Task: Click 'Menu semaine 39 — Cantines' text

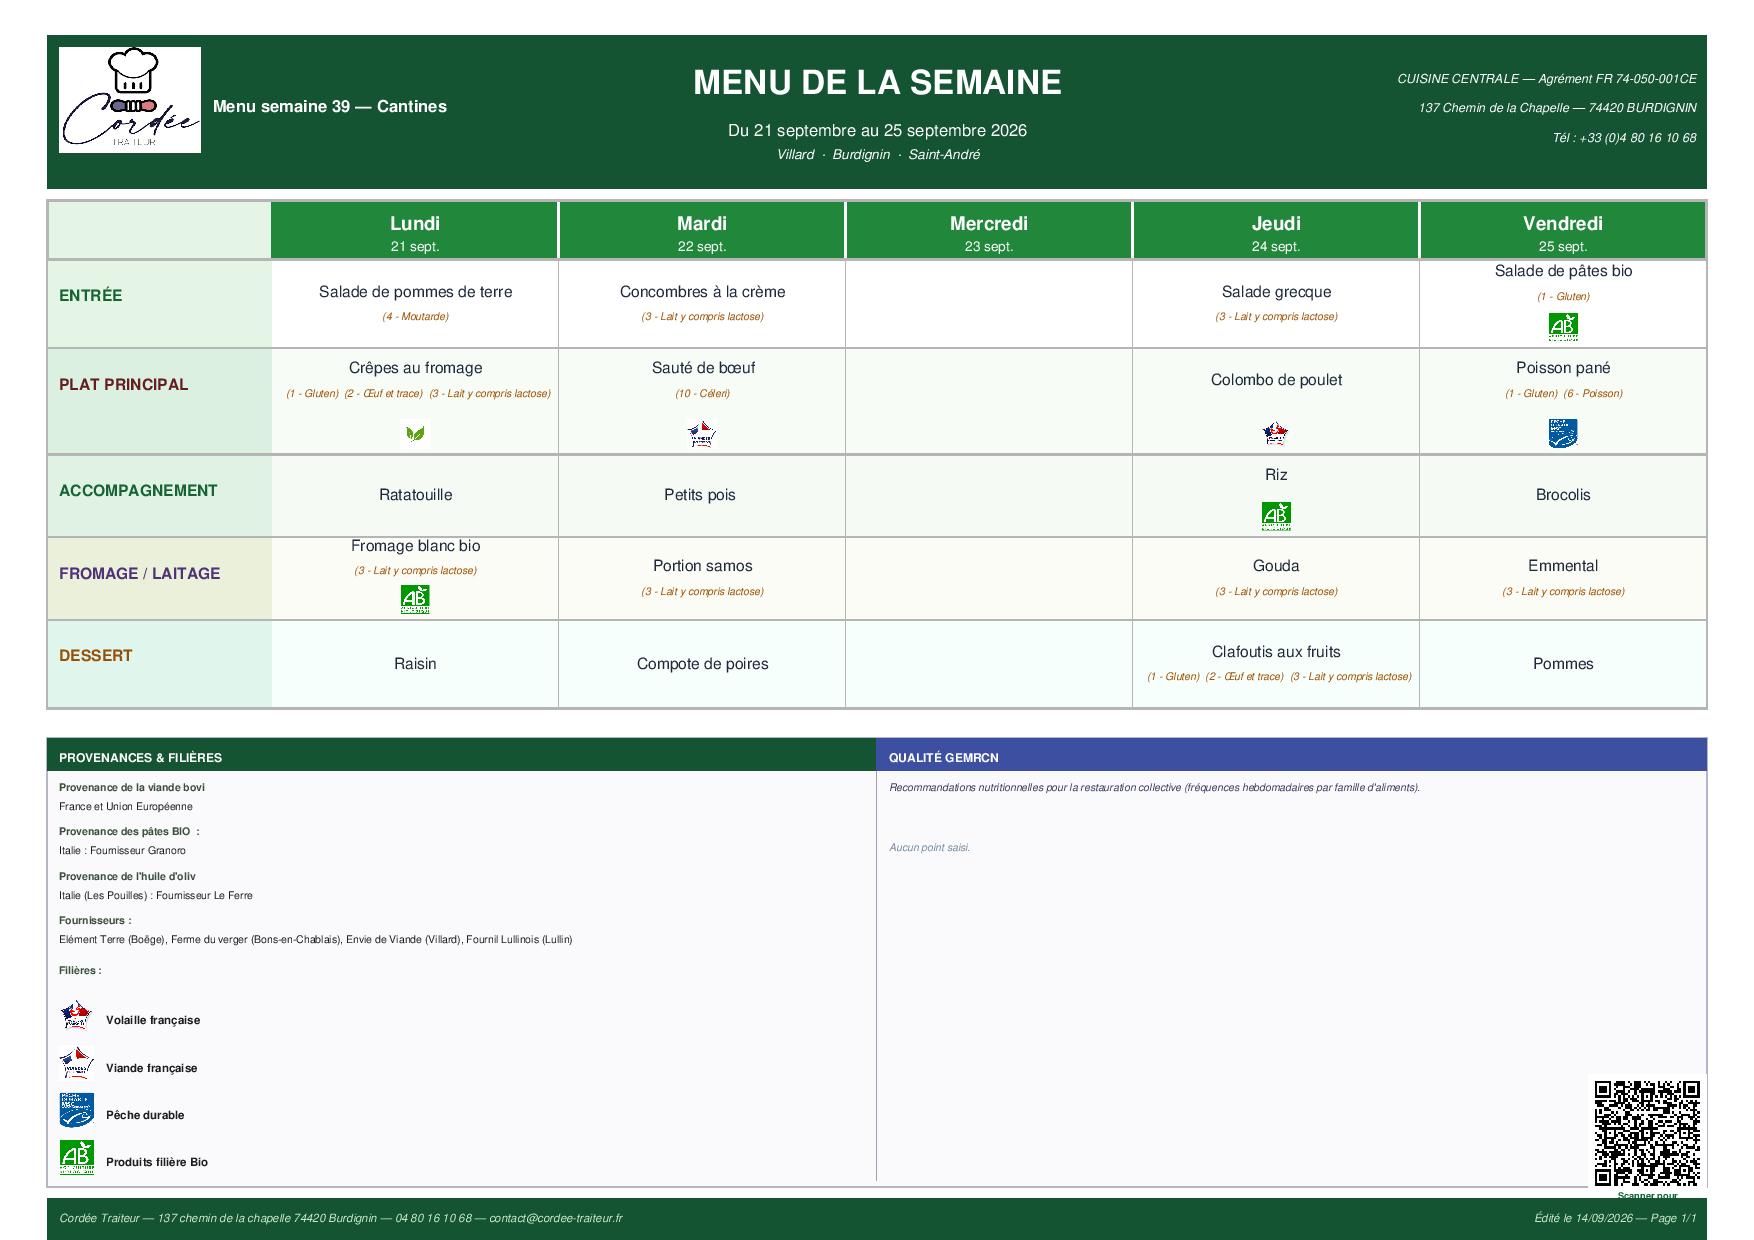Action: click(330, 107)
